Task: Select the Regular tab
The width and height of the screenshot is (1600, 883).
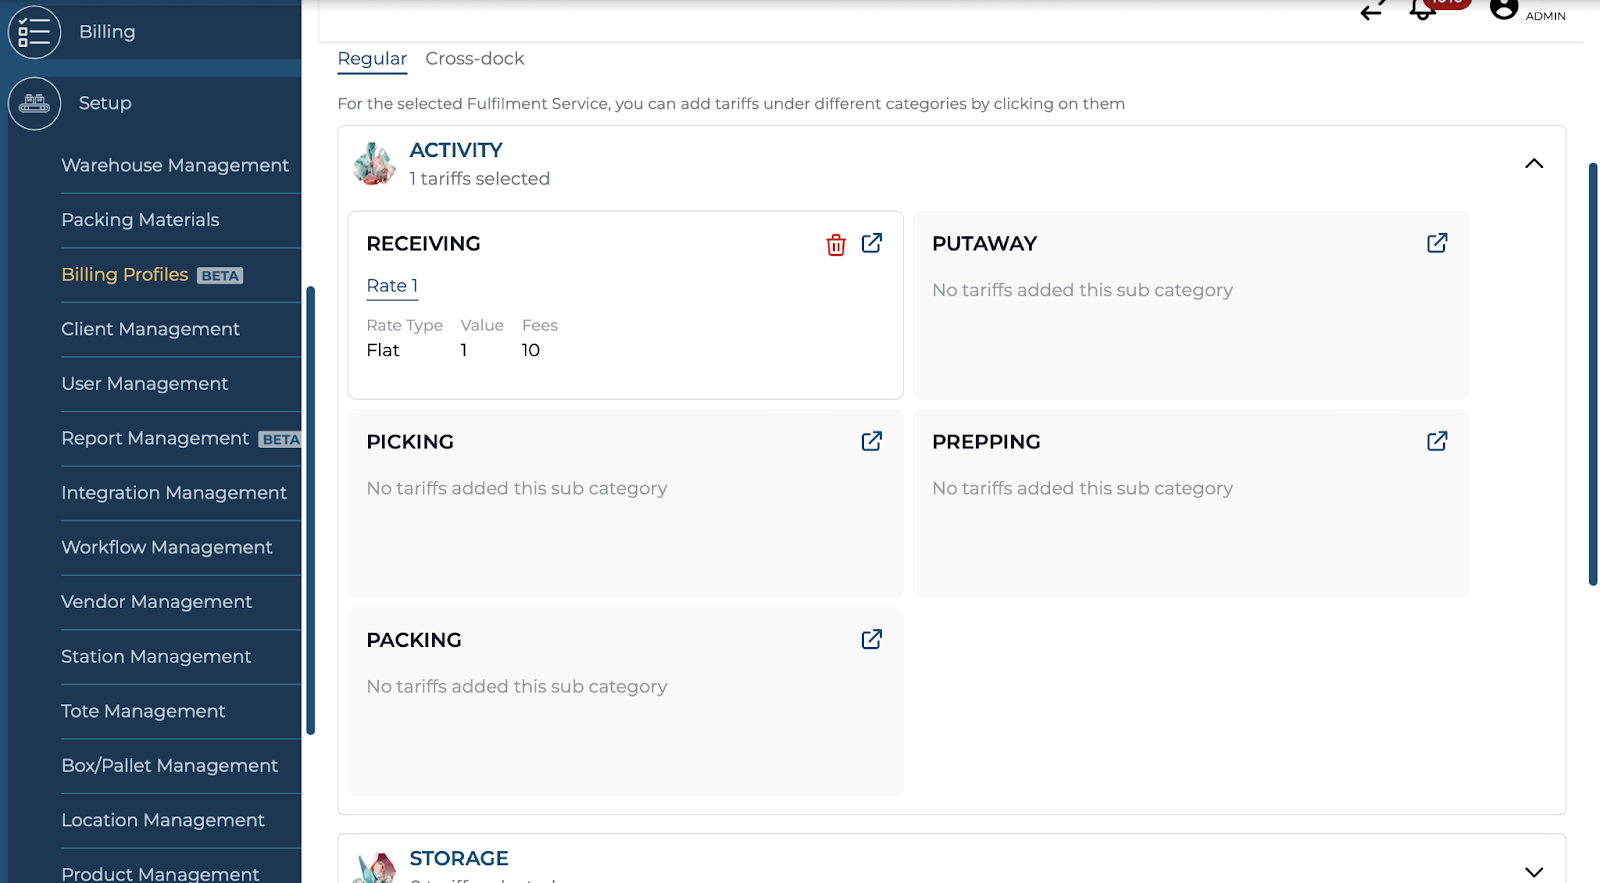Action: pyautogui.click(x=372, y=59)
